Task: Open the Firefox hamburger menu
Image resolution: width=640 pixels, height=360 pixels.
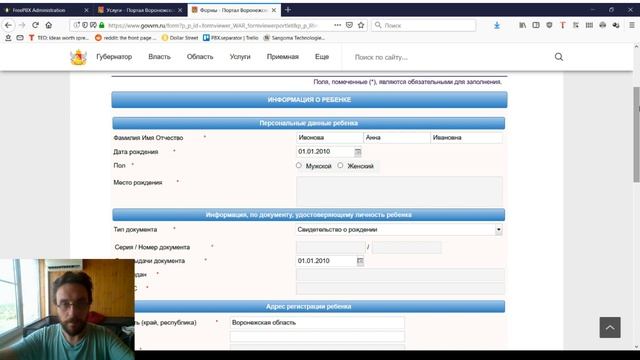Action: 631,25
